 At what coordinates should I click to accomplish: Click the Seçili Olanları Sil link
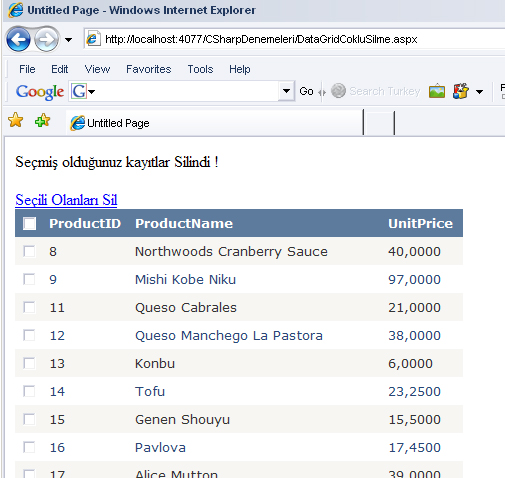(66, 200)
